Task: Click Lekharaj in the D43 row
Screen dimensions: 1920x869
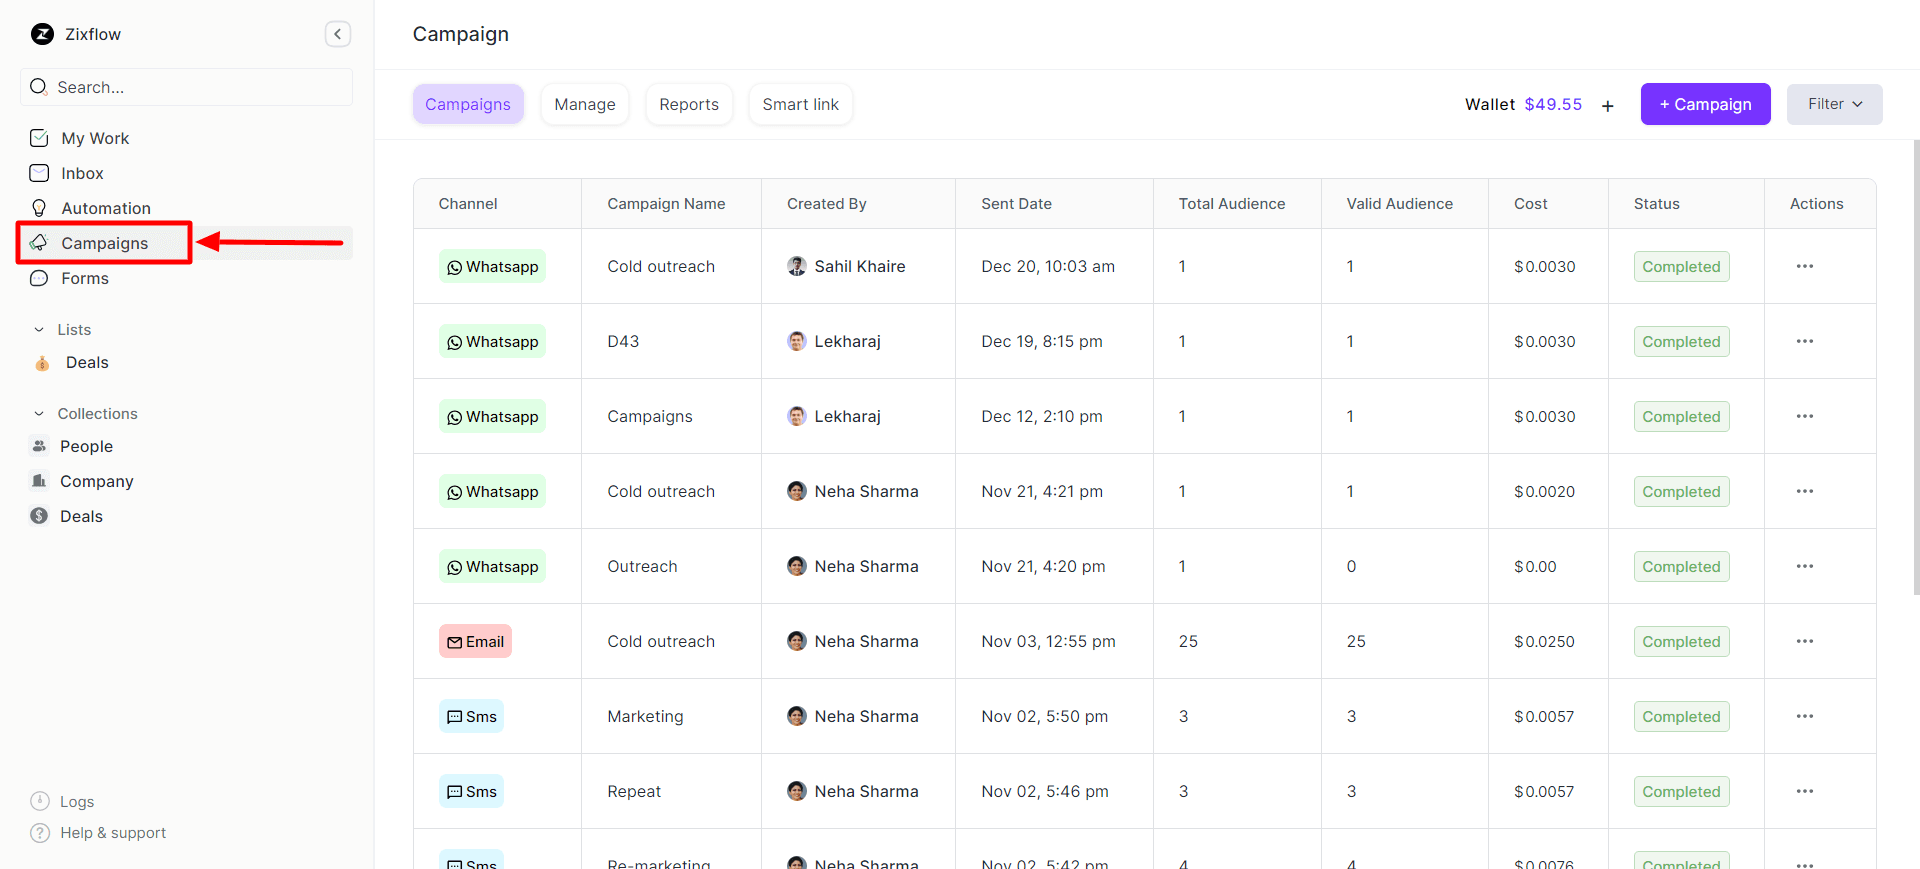Action: point(834,341)
